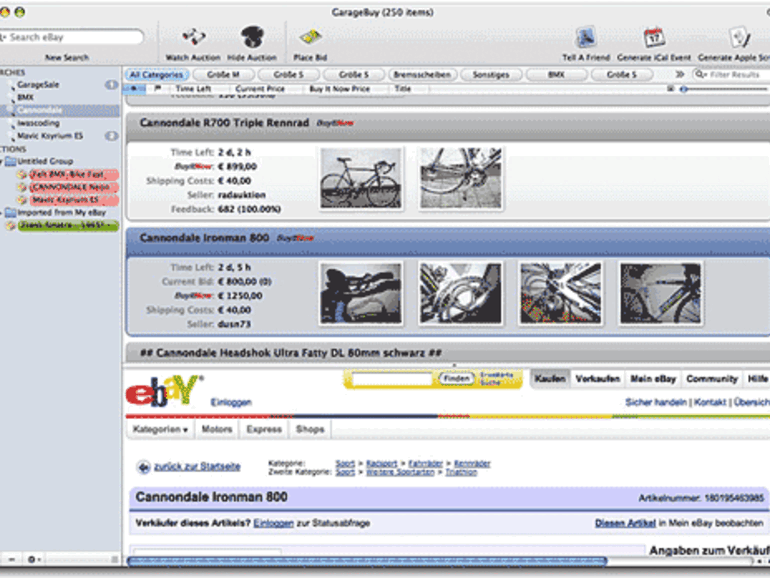The width and height of the screenshot is (770, 578).
Task: Open the Kategorien dropdown on the eBay page
Action: (x=160, y=429)
